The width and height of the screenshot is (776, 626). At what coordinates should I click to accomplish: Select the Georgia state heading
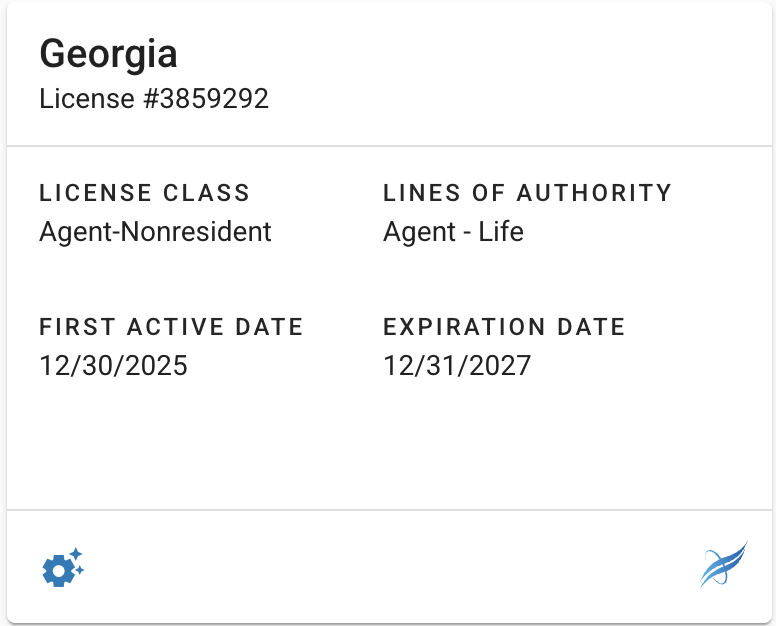108,54
